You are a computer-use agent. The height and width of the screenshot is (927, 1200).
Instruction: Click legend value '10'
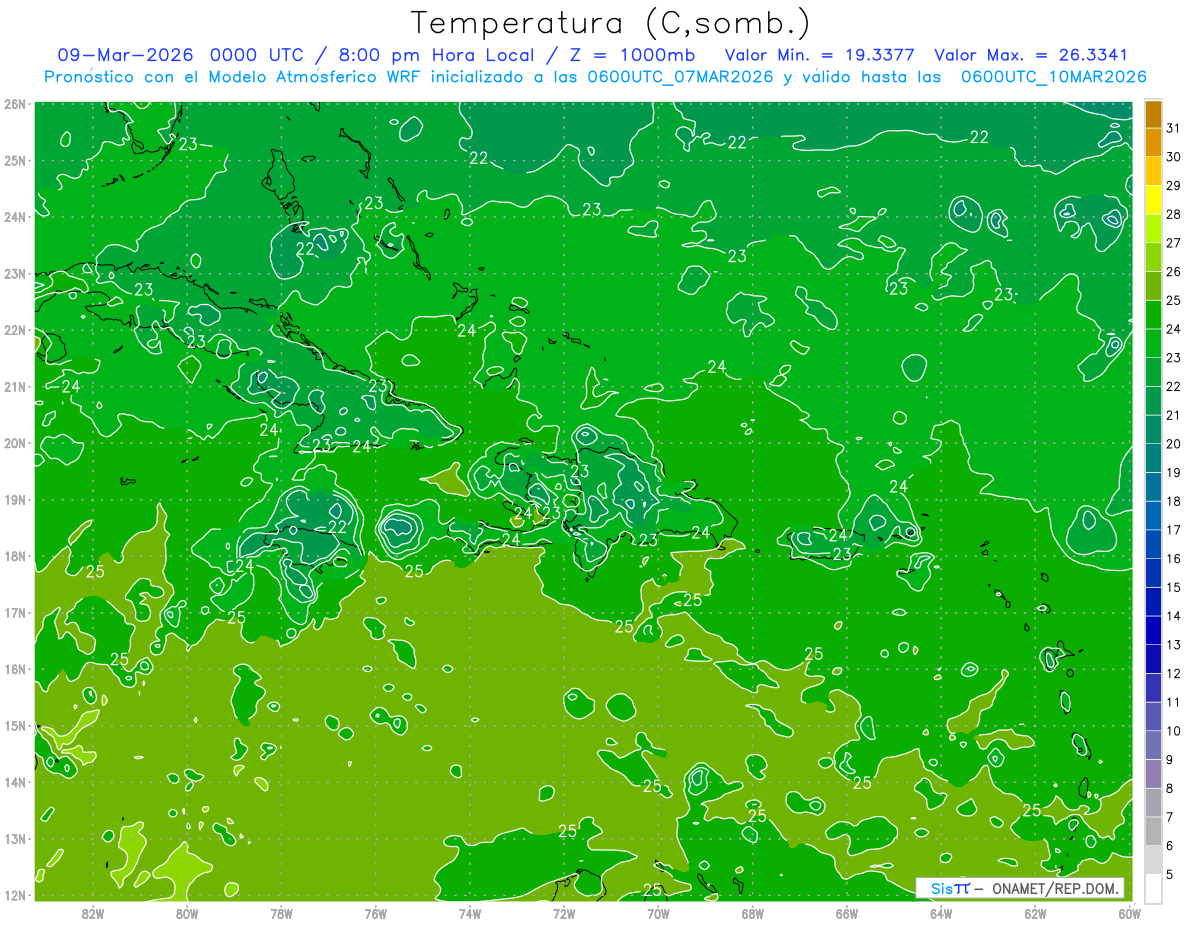1173,731
